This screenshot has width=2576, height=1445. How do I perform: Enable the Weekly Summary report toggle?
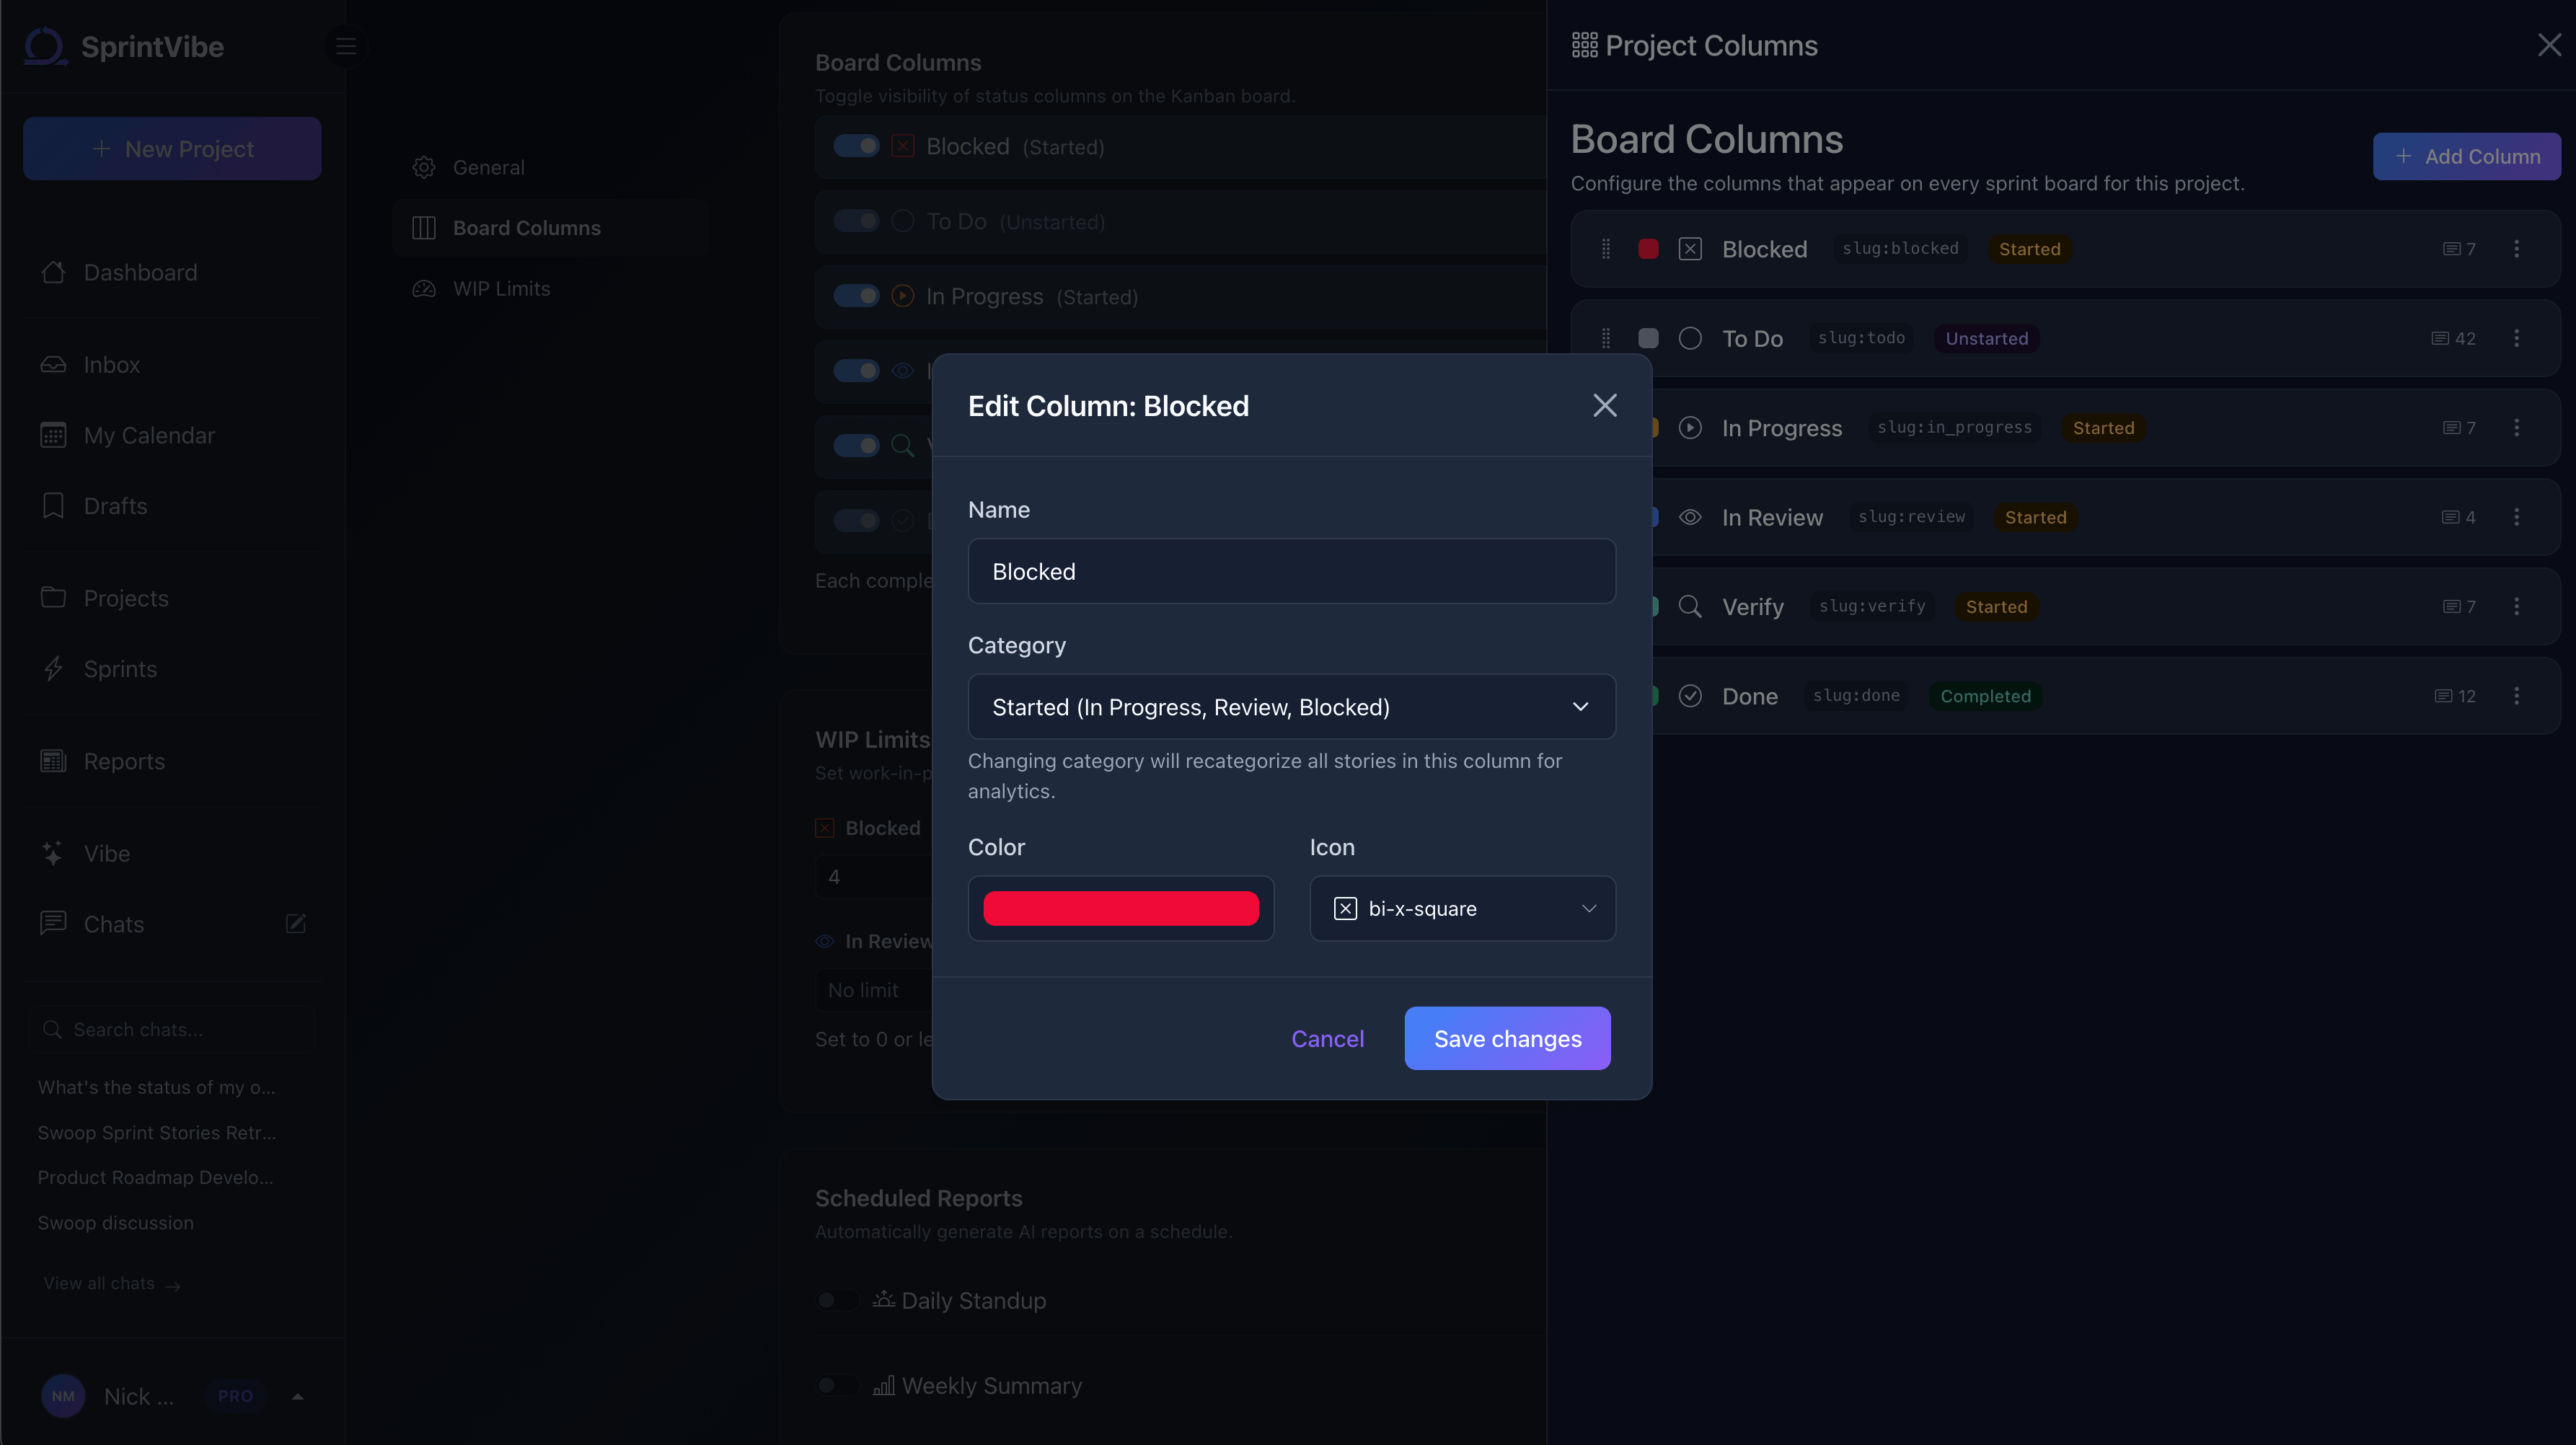click(x=838, y=1385)
